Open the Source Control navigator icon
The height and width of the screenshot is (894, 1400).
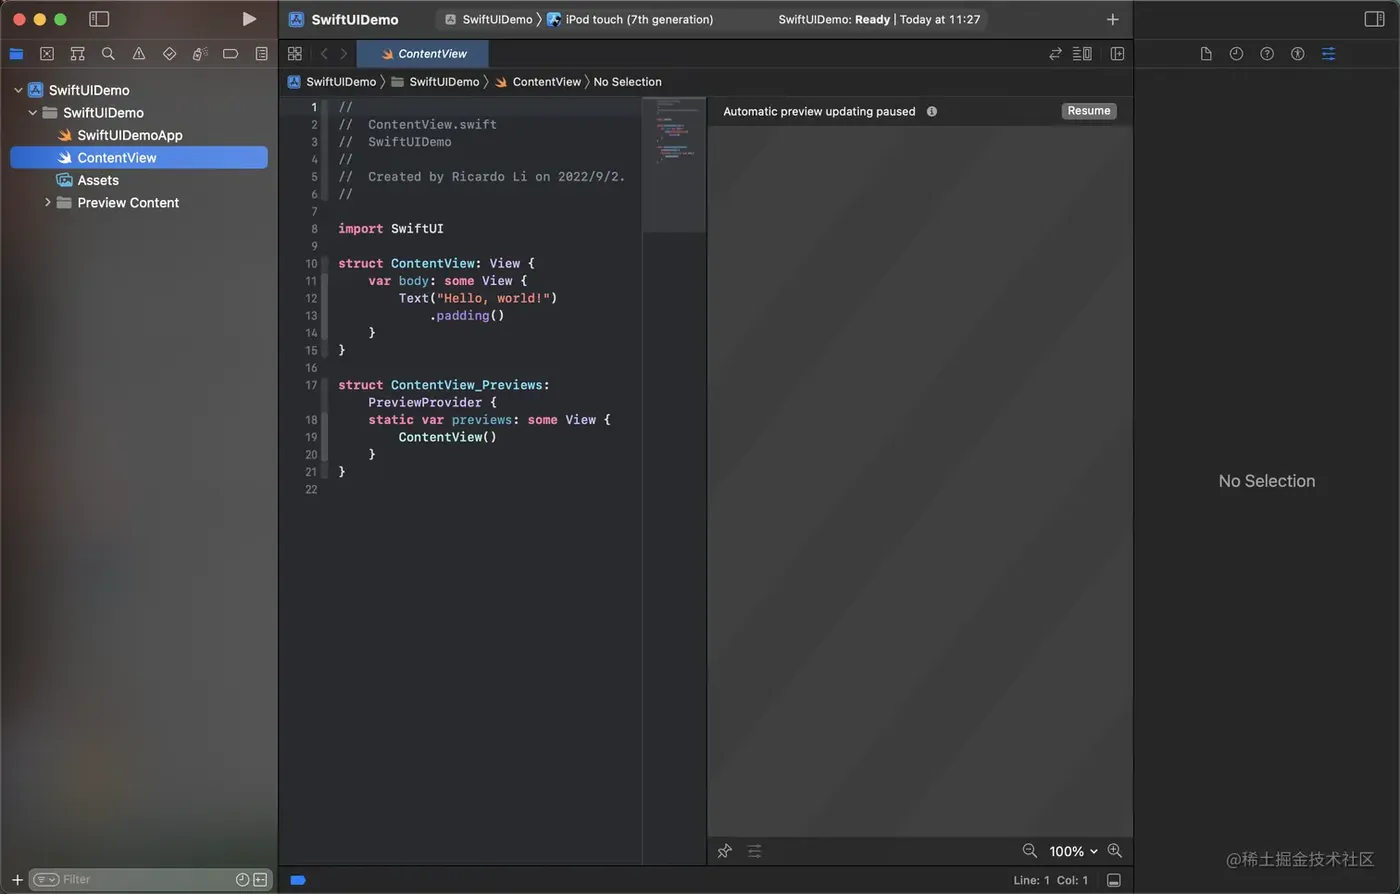pyautogui.click(x=47, y=54)
